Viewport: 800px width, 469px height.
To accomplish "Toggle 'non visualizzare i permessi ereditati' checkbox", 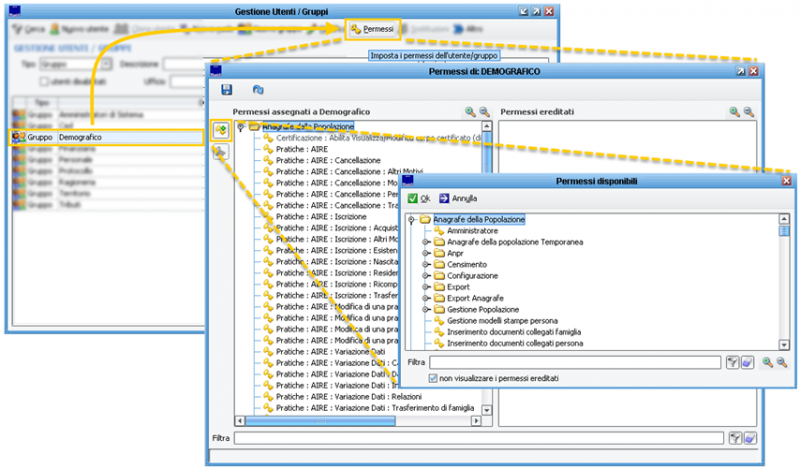I will tap(433, 379).
